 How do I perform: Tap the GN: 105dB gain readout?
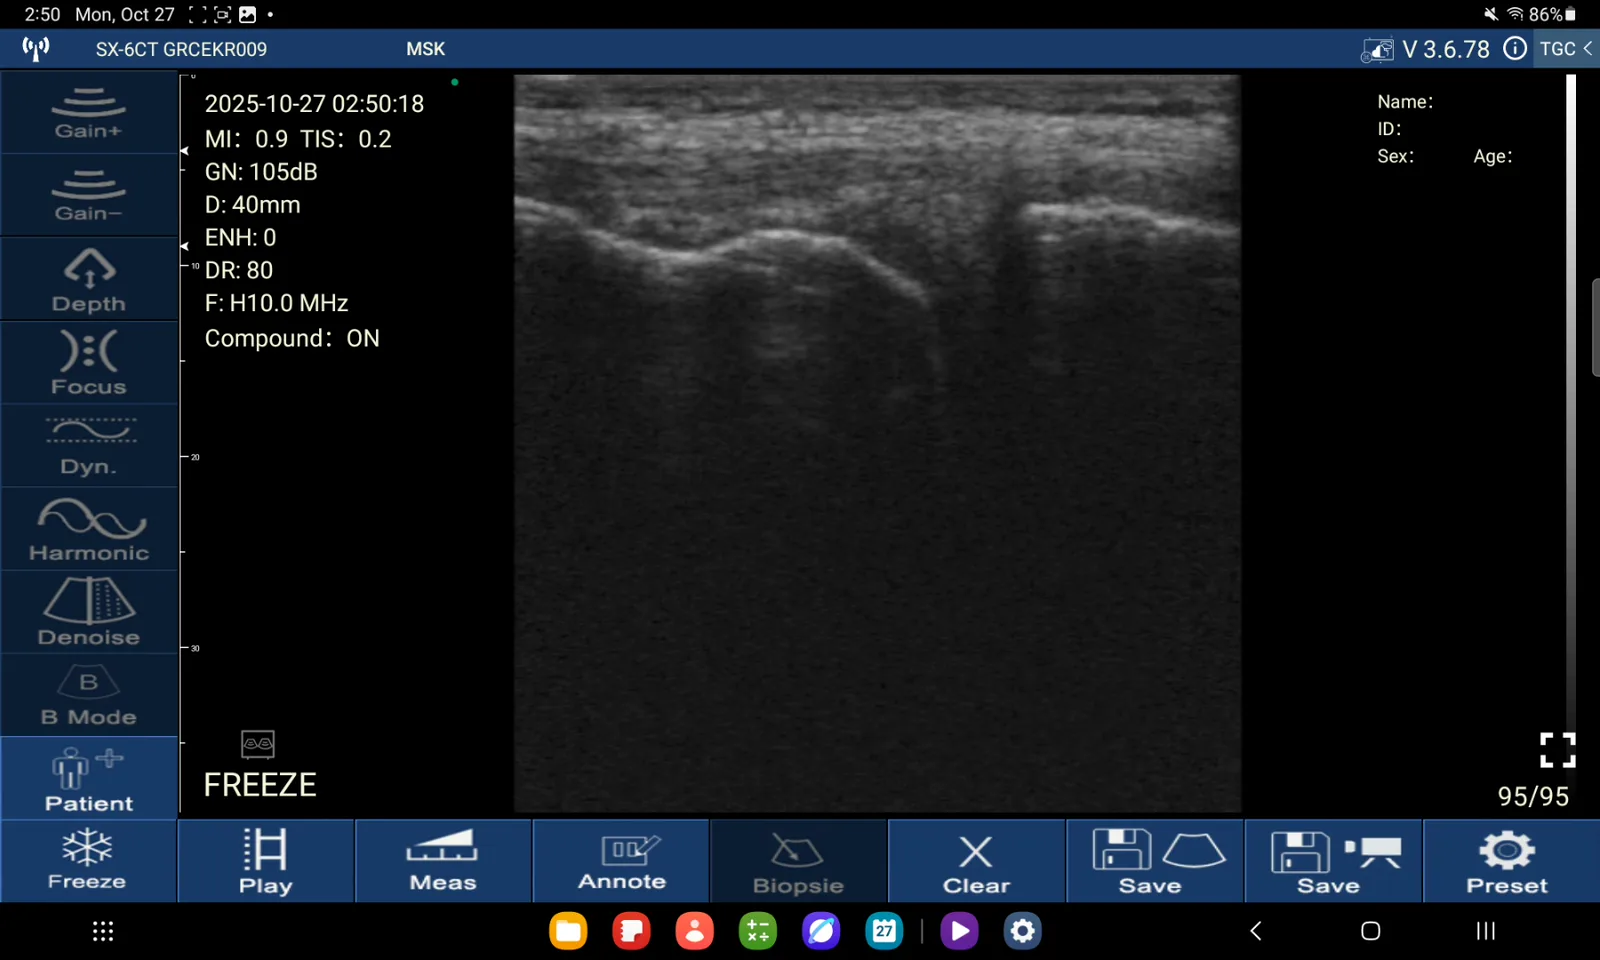261,172
